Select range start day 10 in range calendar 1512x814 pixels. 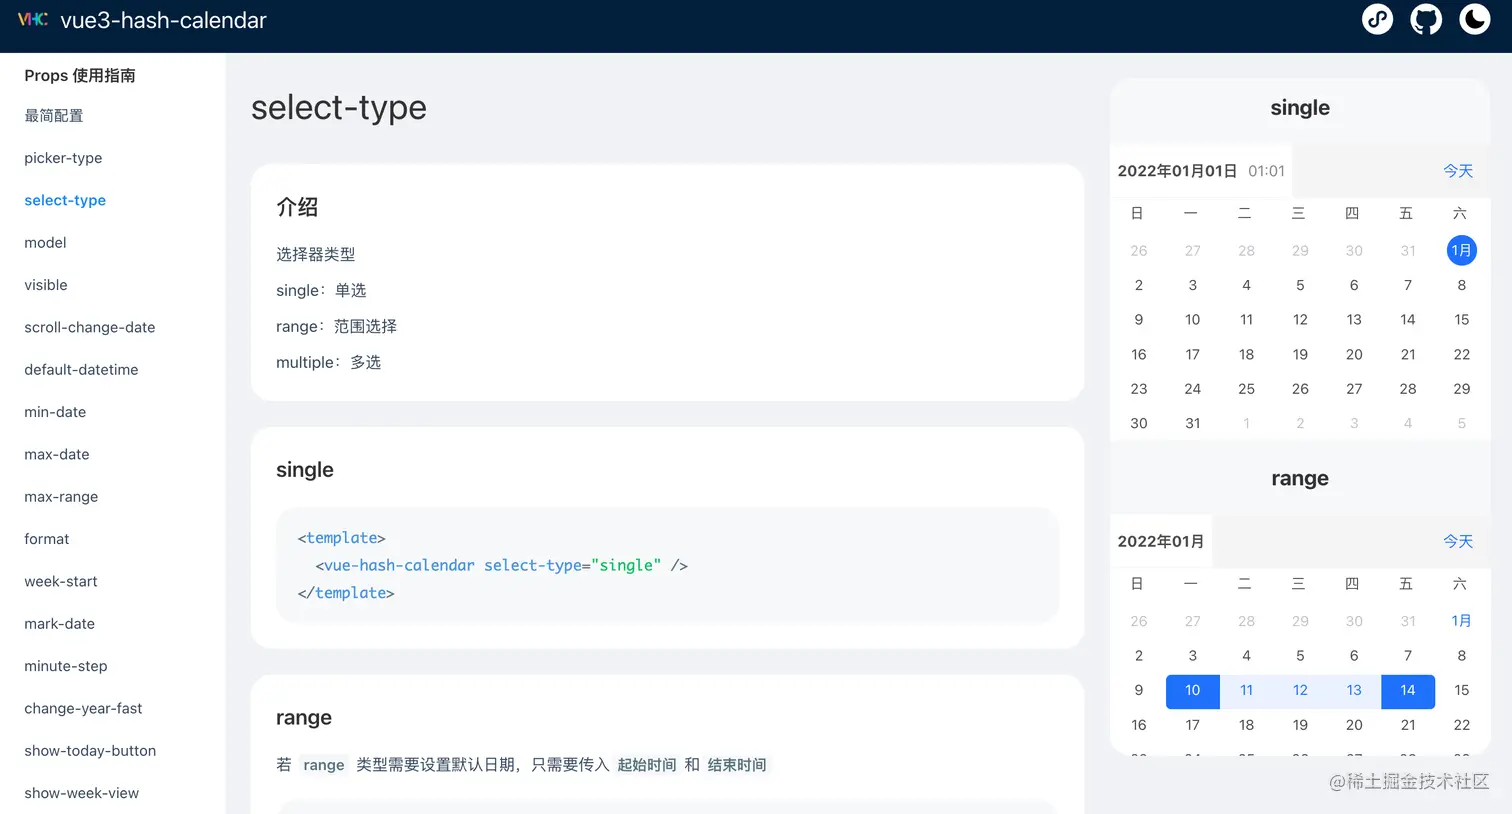1192,690
